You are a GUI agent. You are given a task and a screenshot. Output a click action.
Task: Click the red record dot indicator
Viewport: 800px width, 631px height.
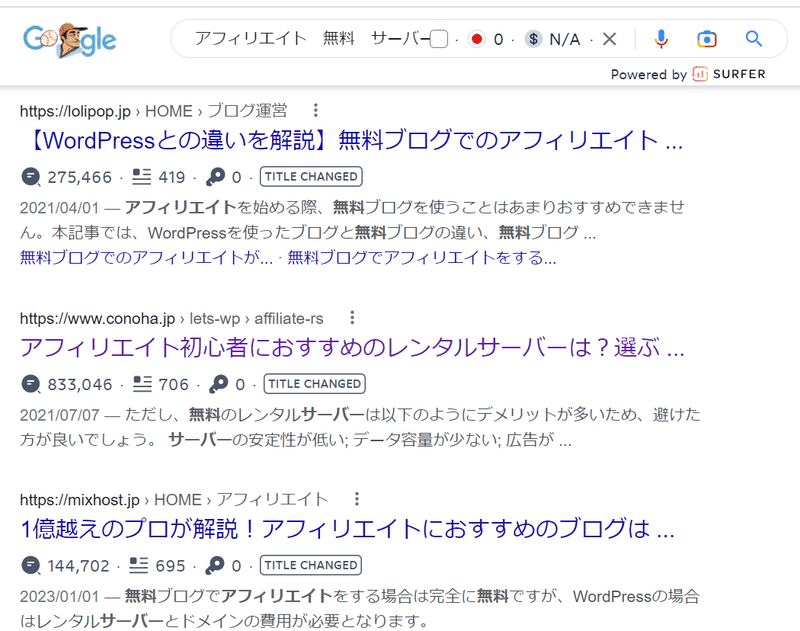coord(477,39)
